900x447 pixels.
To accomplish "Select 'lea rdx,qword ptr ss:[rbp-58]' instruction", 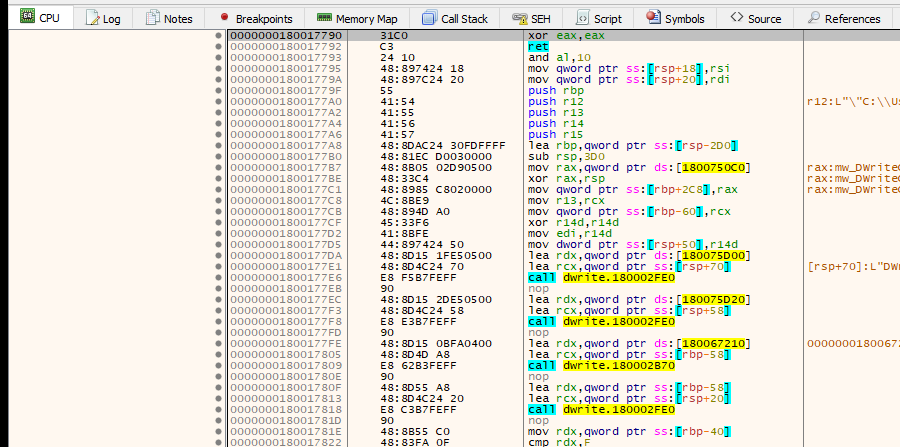I will pyautogui.click(x=629, y=388).
